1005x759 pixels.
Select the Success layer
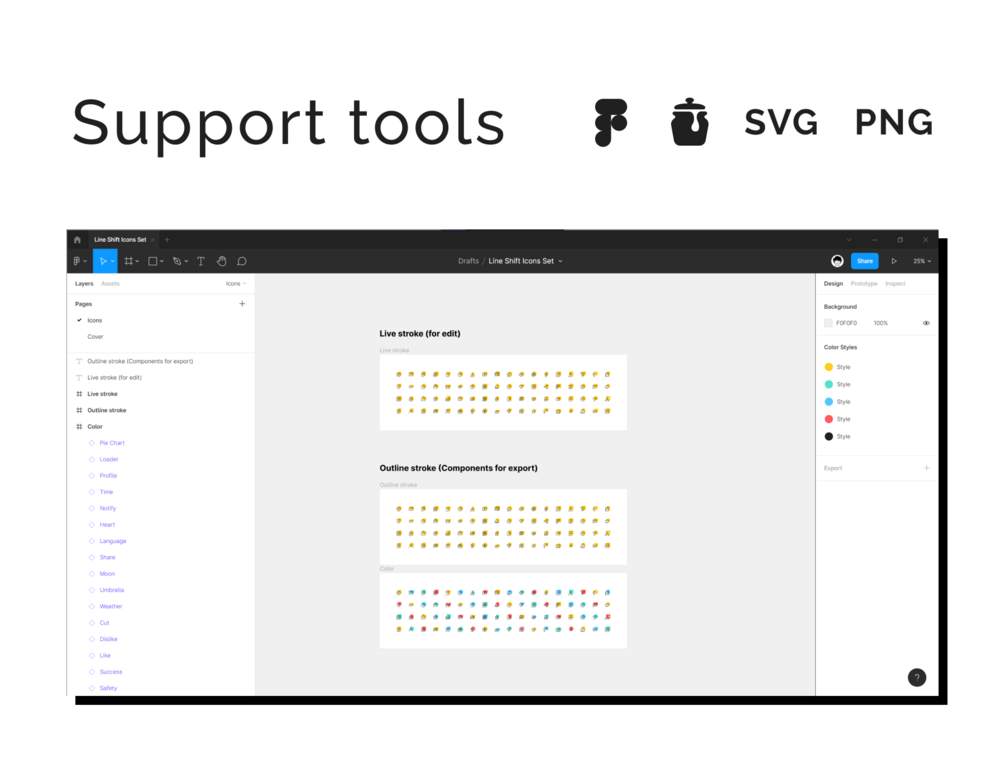(111, 672)
